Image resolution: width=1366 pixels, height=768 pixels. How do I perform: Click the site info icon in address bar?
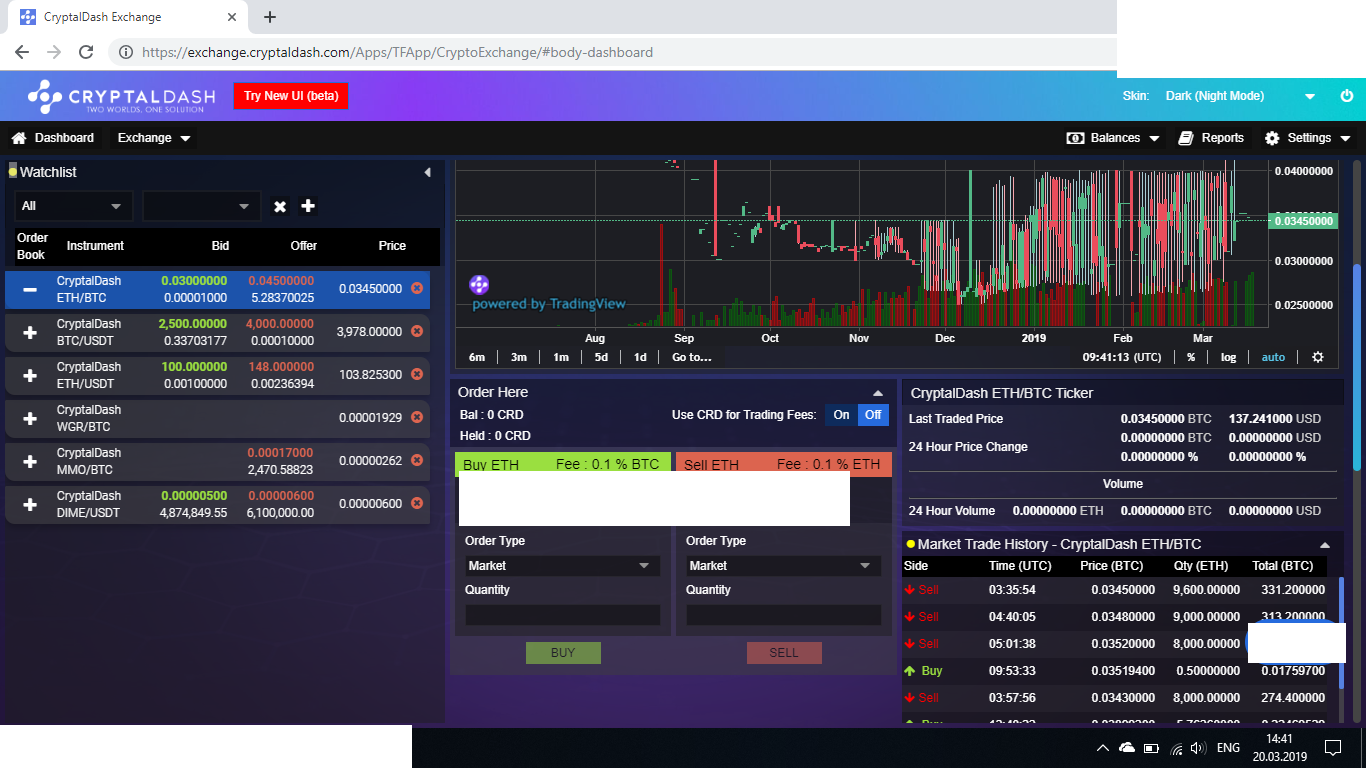126,52
